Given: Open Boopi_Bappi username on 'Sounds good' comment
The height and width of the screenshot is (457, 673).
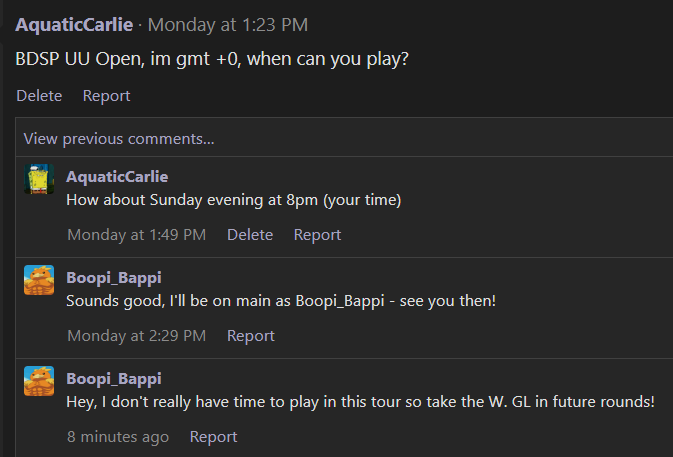Looking at the screenshot, I should (114, 278).
